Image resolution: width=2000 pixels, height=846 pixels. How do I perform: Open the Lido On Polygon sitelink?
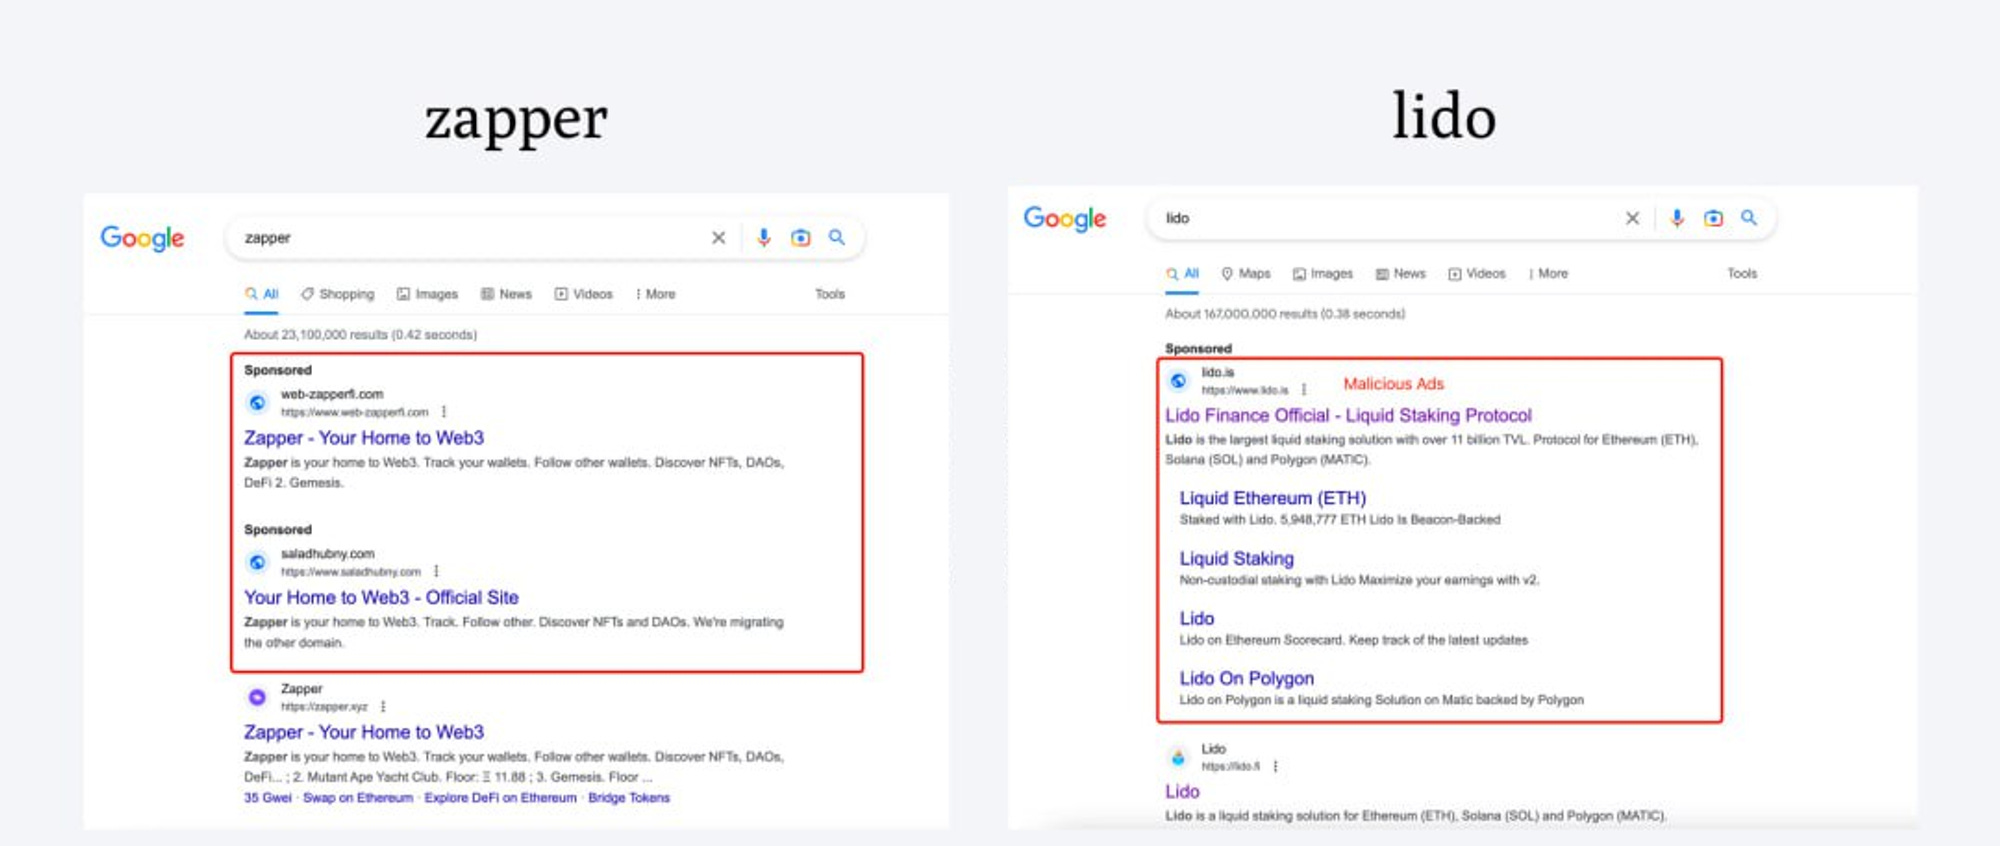(1247, 678)
